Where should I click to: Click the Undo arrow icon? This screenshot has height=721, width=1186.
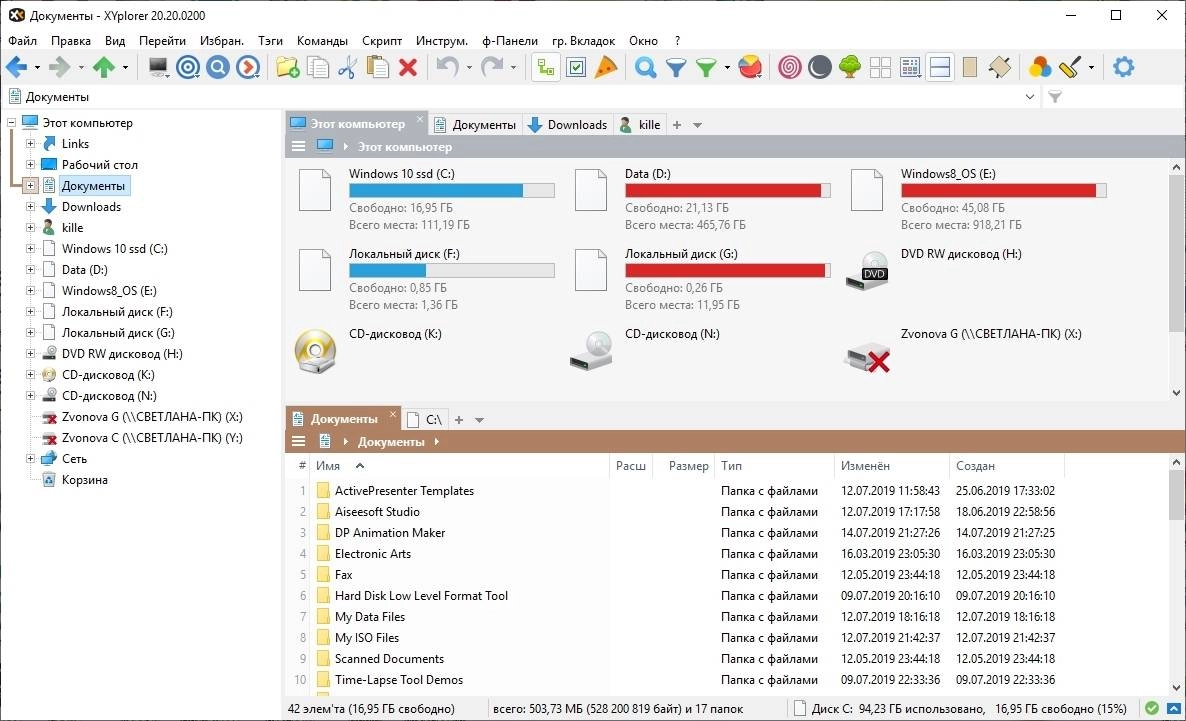coord(447,67)
